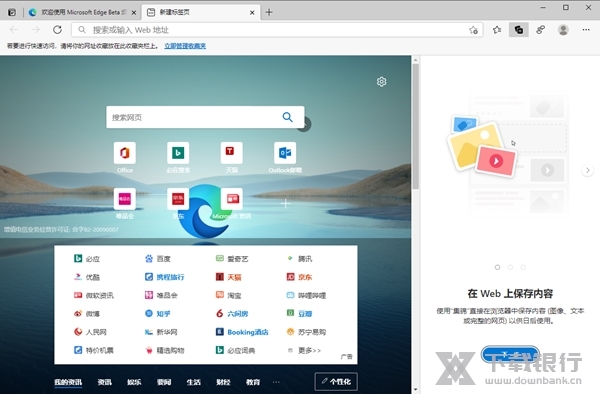Viewport: 600px width, 394px height.
Task: Select the second Collections carousel dot
Action: pos(510,267)
